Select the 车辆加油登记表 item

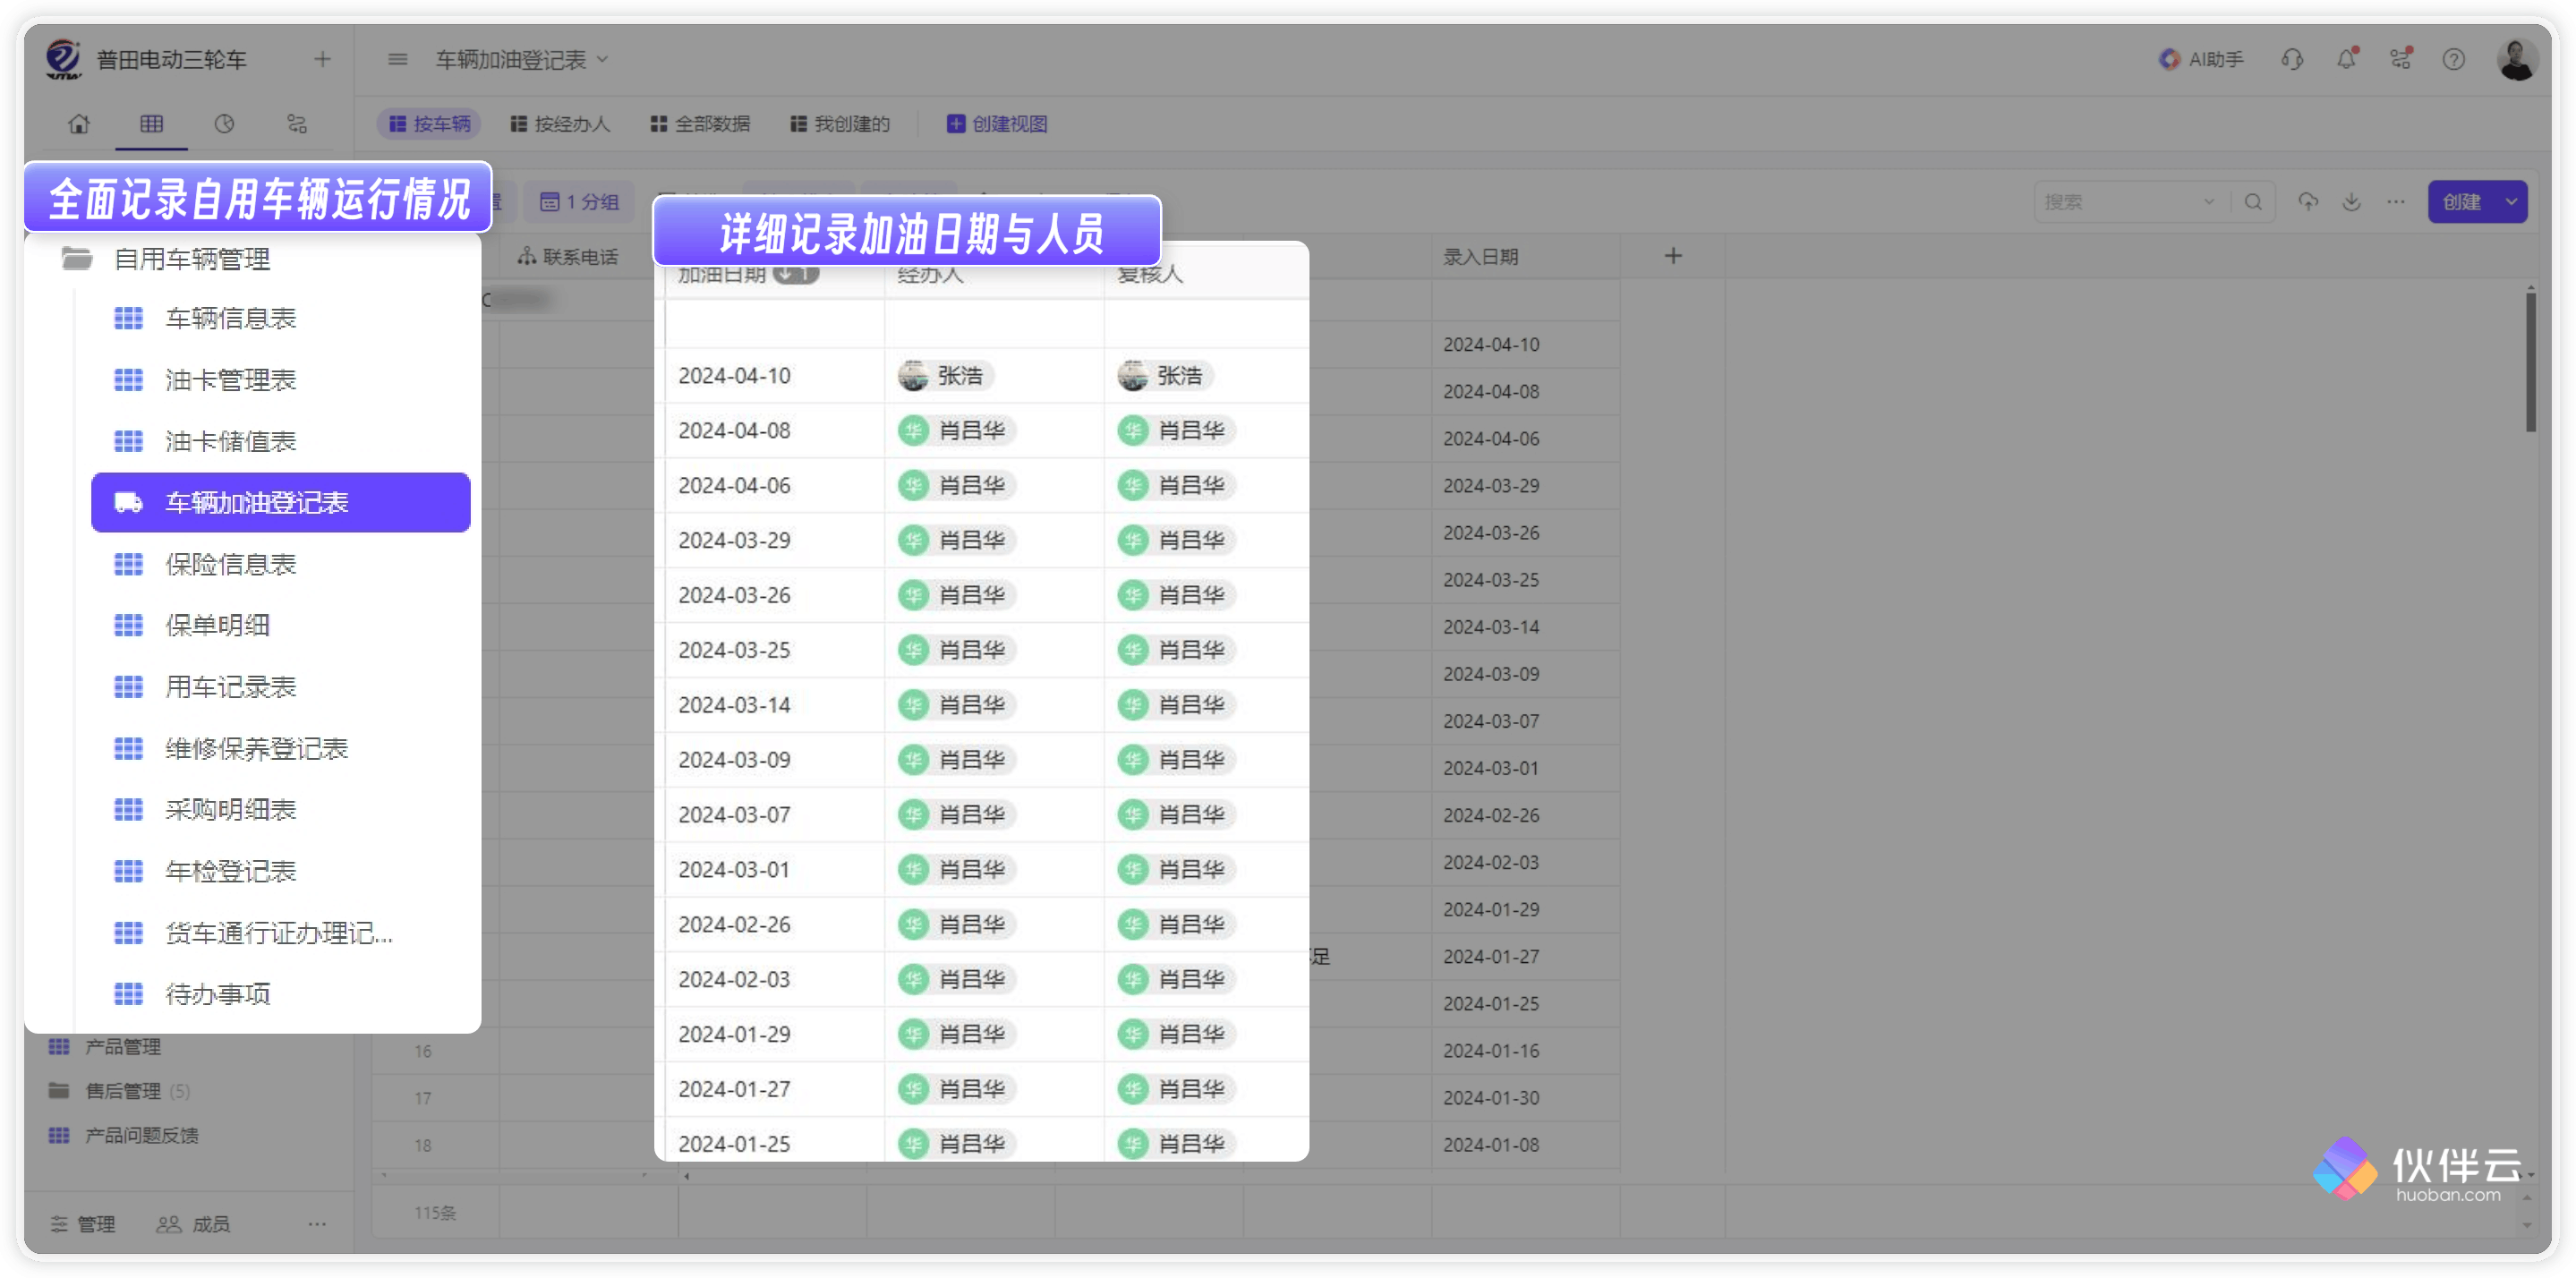[x=280, y=502]
